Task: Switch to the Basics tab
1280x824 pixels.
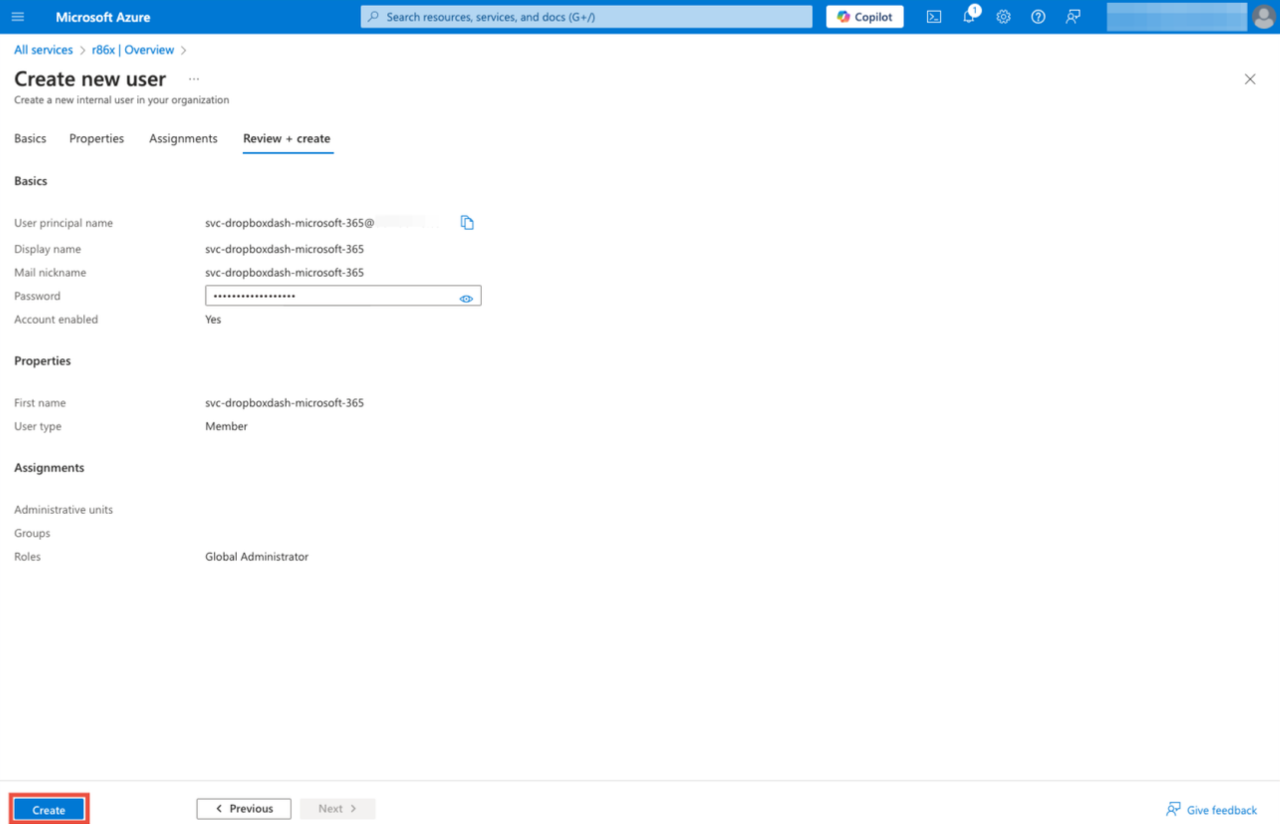Action: pyautogui.click(x=29, y=138)
